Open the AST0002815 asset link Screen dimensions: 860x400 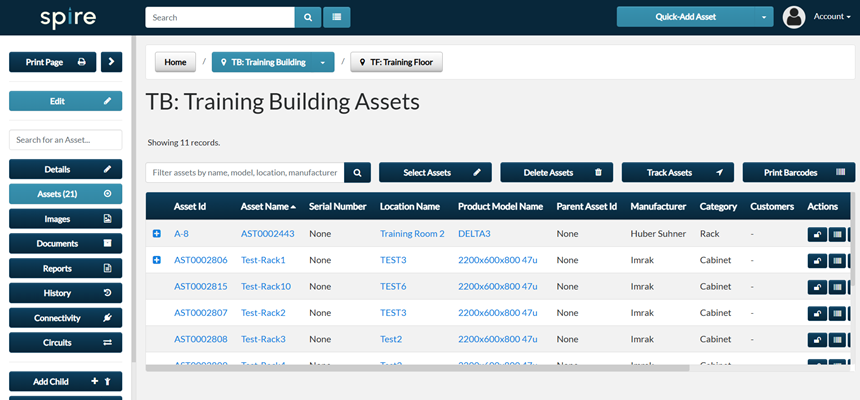point(200,286)
